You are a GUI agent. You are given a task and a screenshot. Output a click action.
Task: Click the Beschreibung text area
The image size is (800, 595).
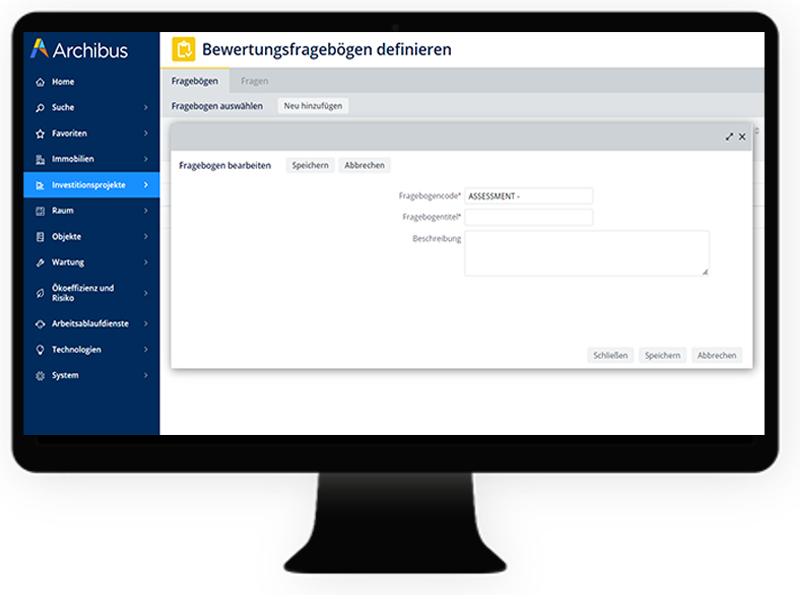coord(587,254)
